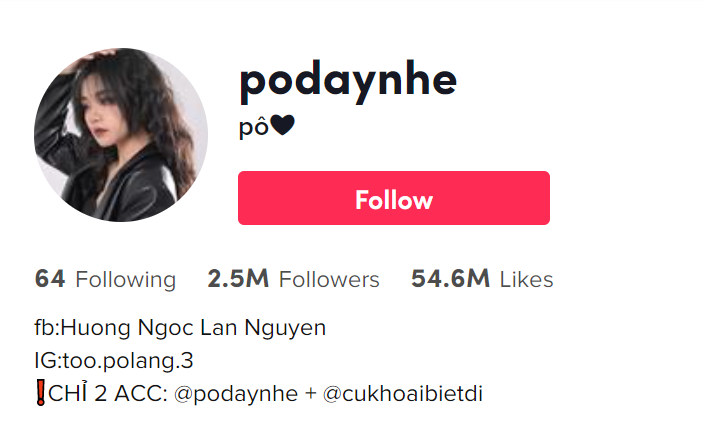
Task: Select the IG:too.polang.3 bio line
Action: point(114,361)
